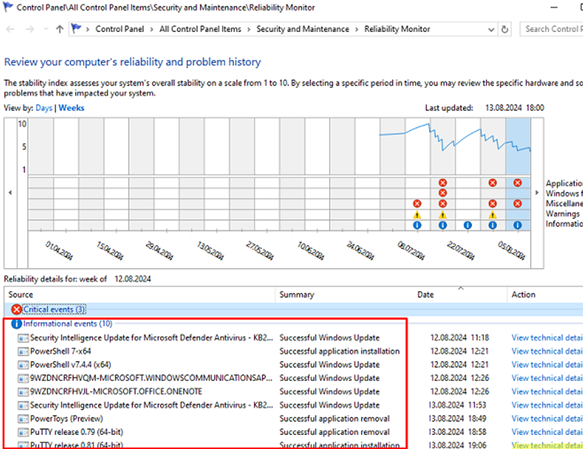Open the recent locations dropdown next to Forward
This screenshot has height=449, width=583.
click(46, 29)
